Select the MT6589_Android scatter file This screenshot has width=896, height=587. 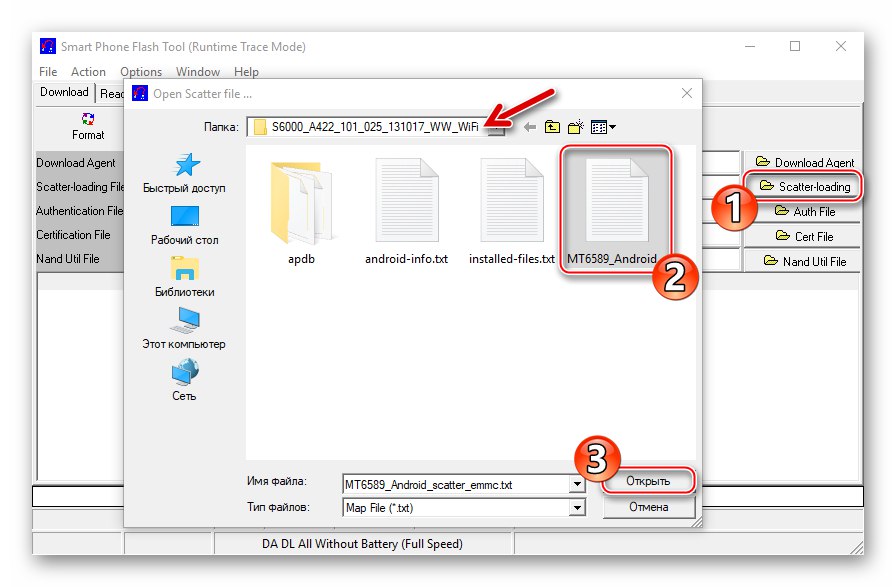tap(615, 207)
